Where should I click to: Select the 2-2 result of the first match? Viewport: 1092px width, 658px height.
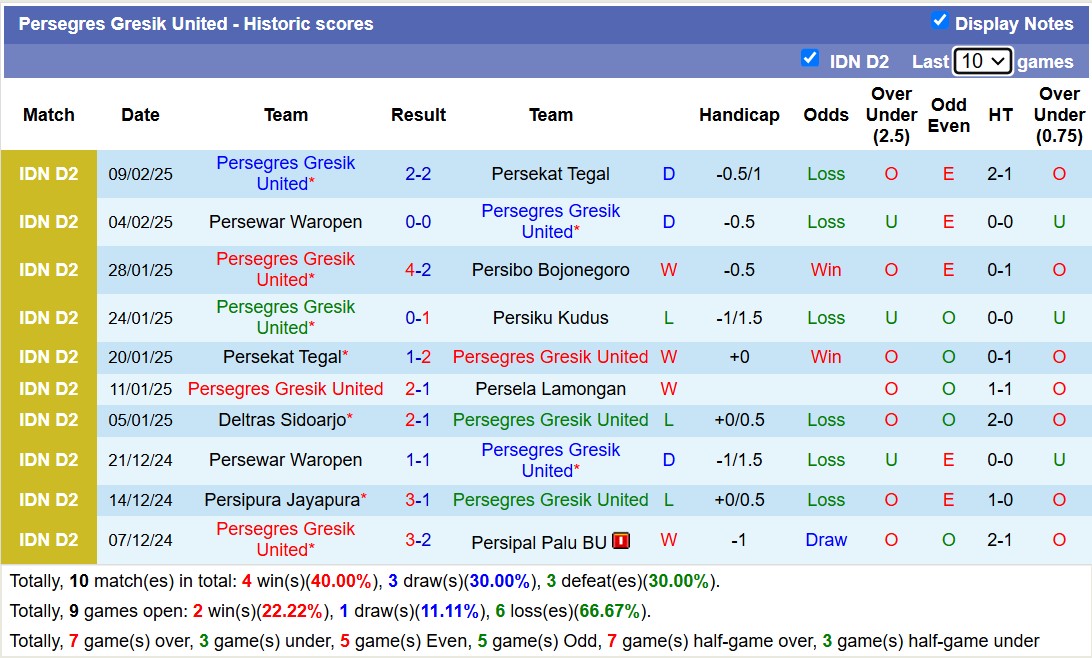tap(418, 173)
